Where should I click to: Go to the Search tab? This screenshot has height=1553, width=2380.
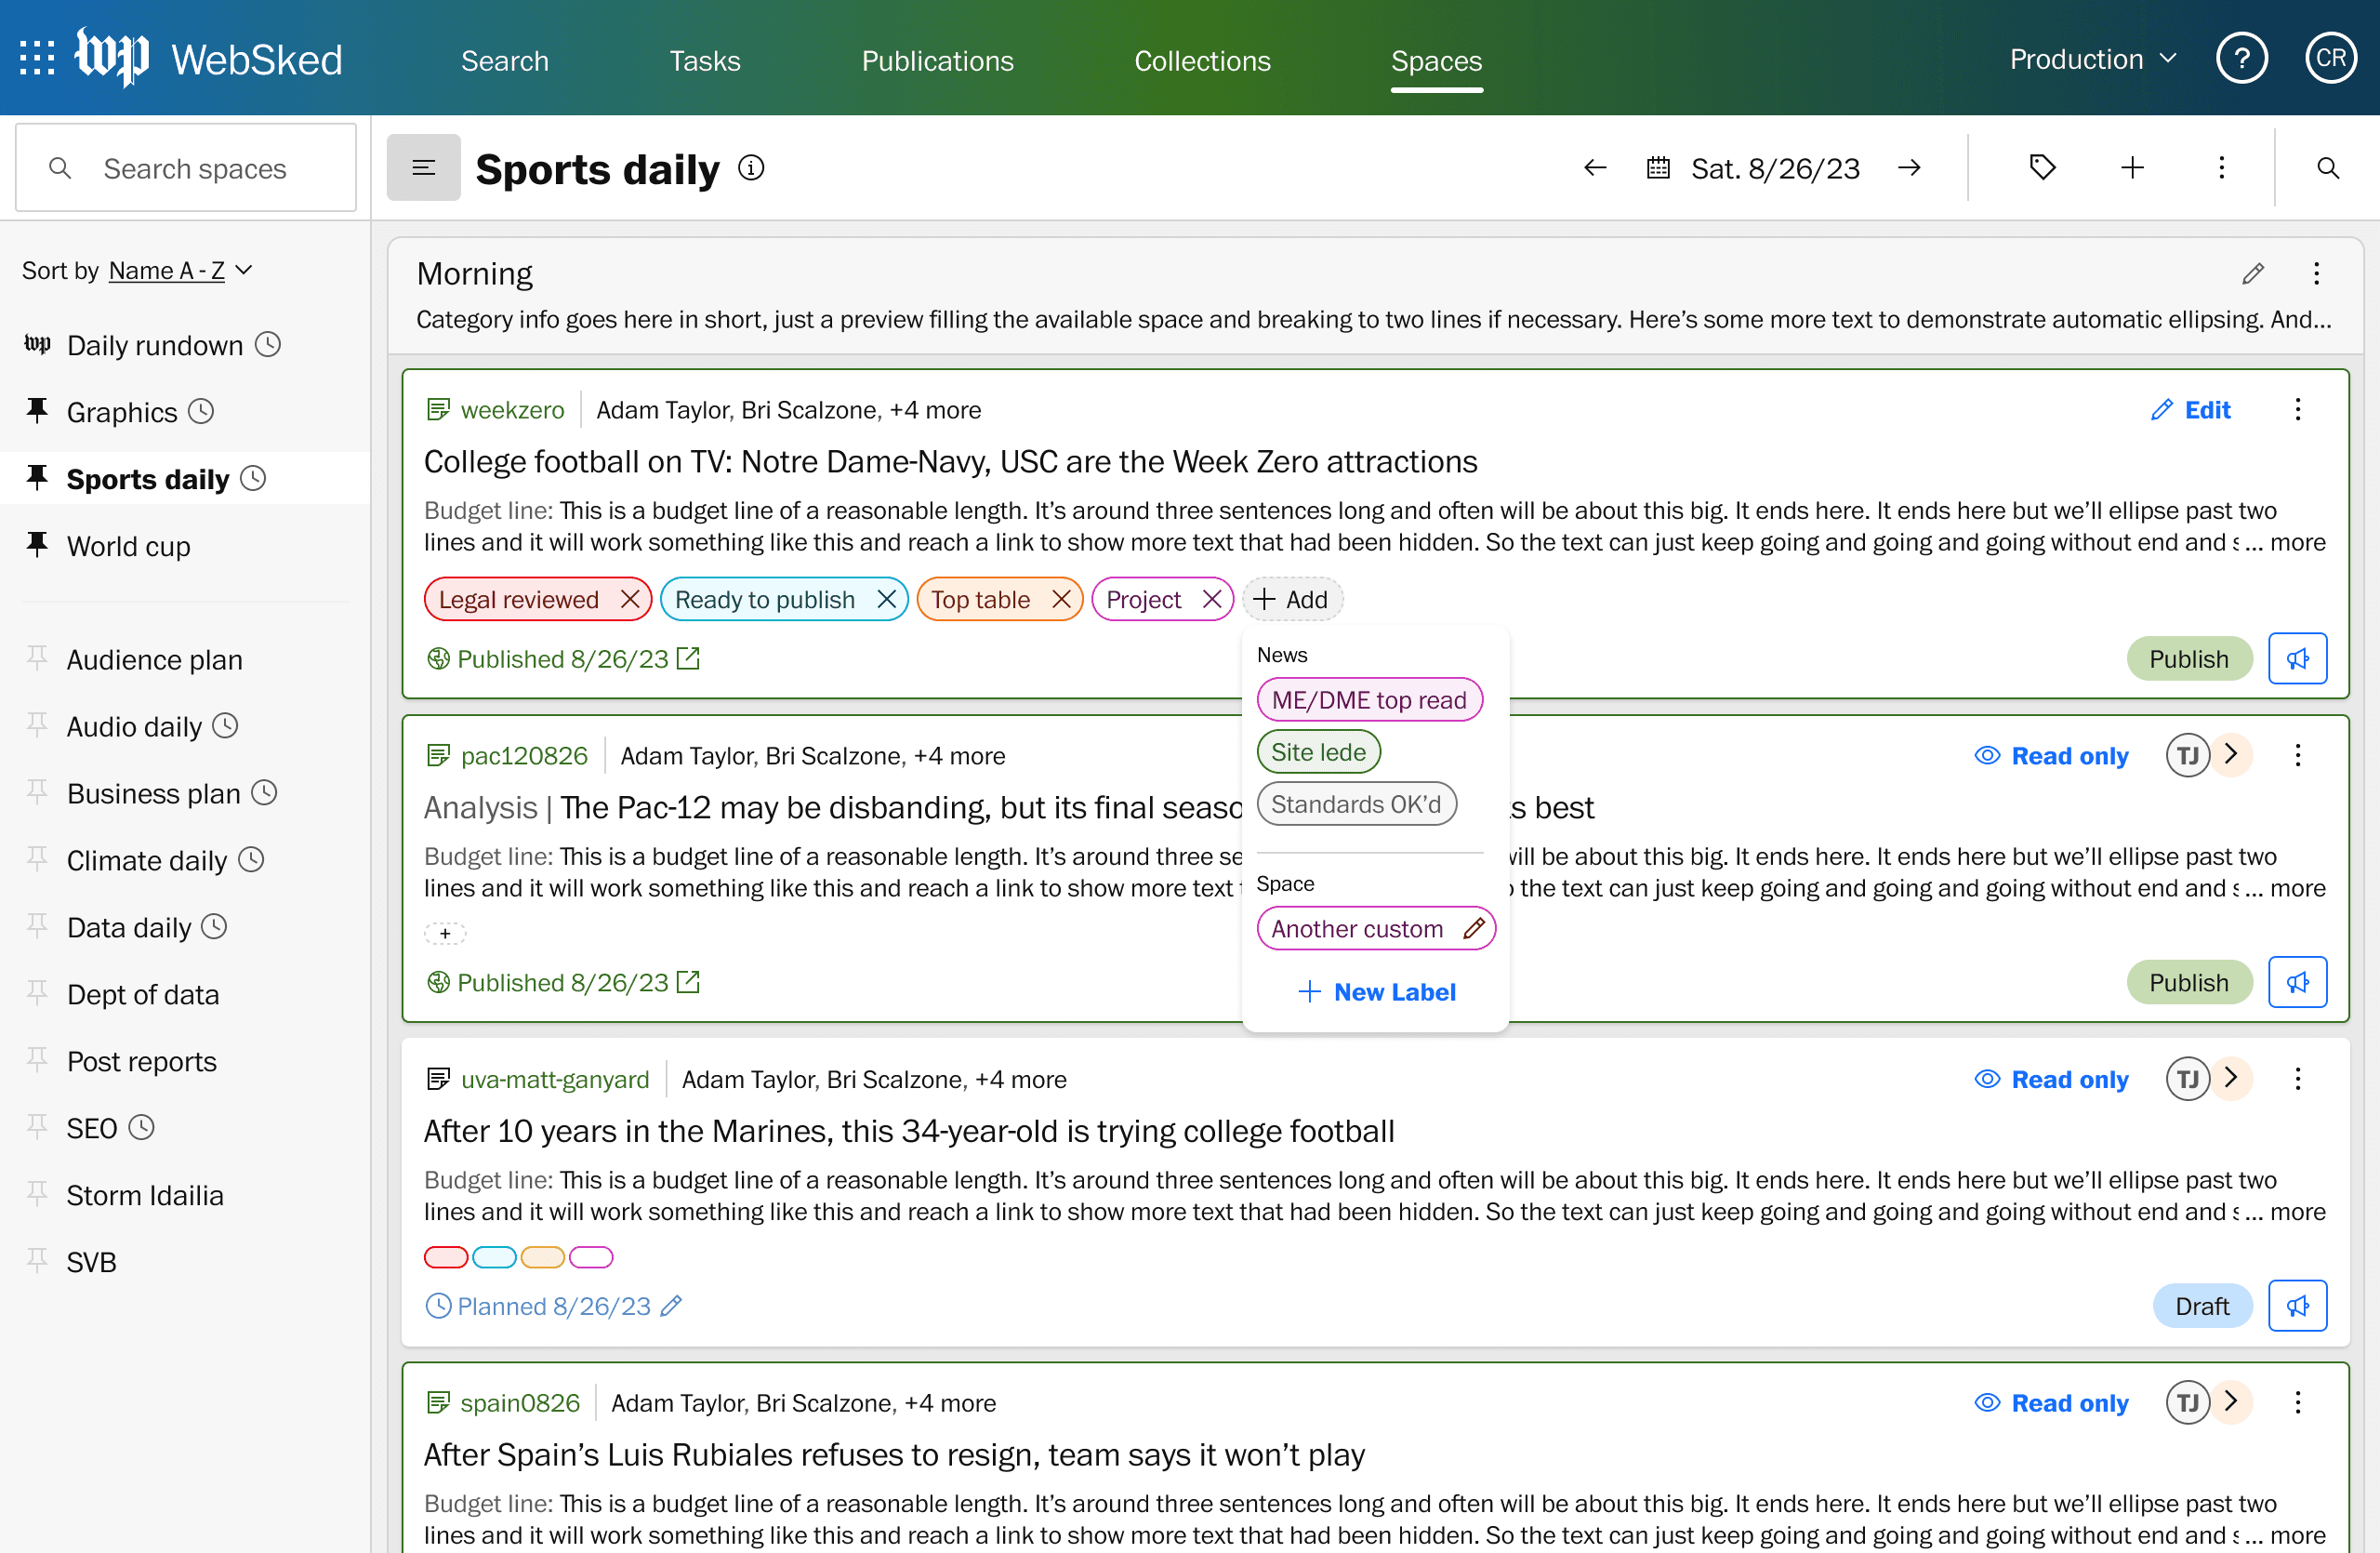(x=505, y=60)
